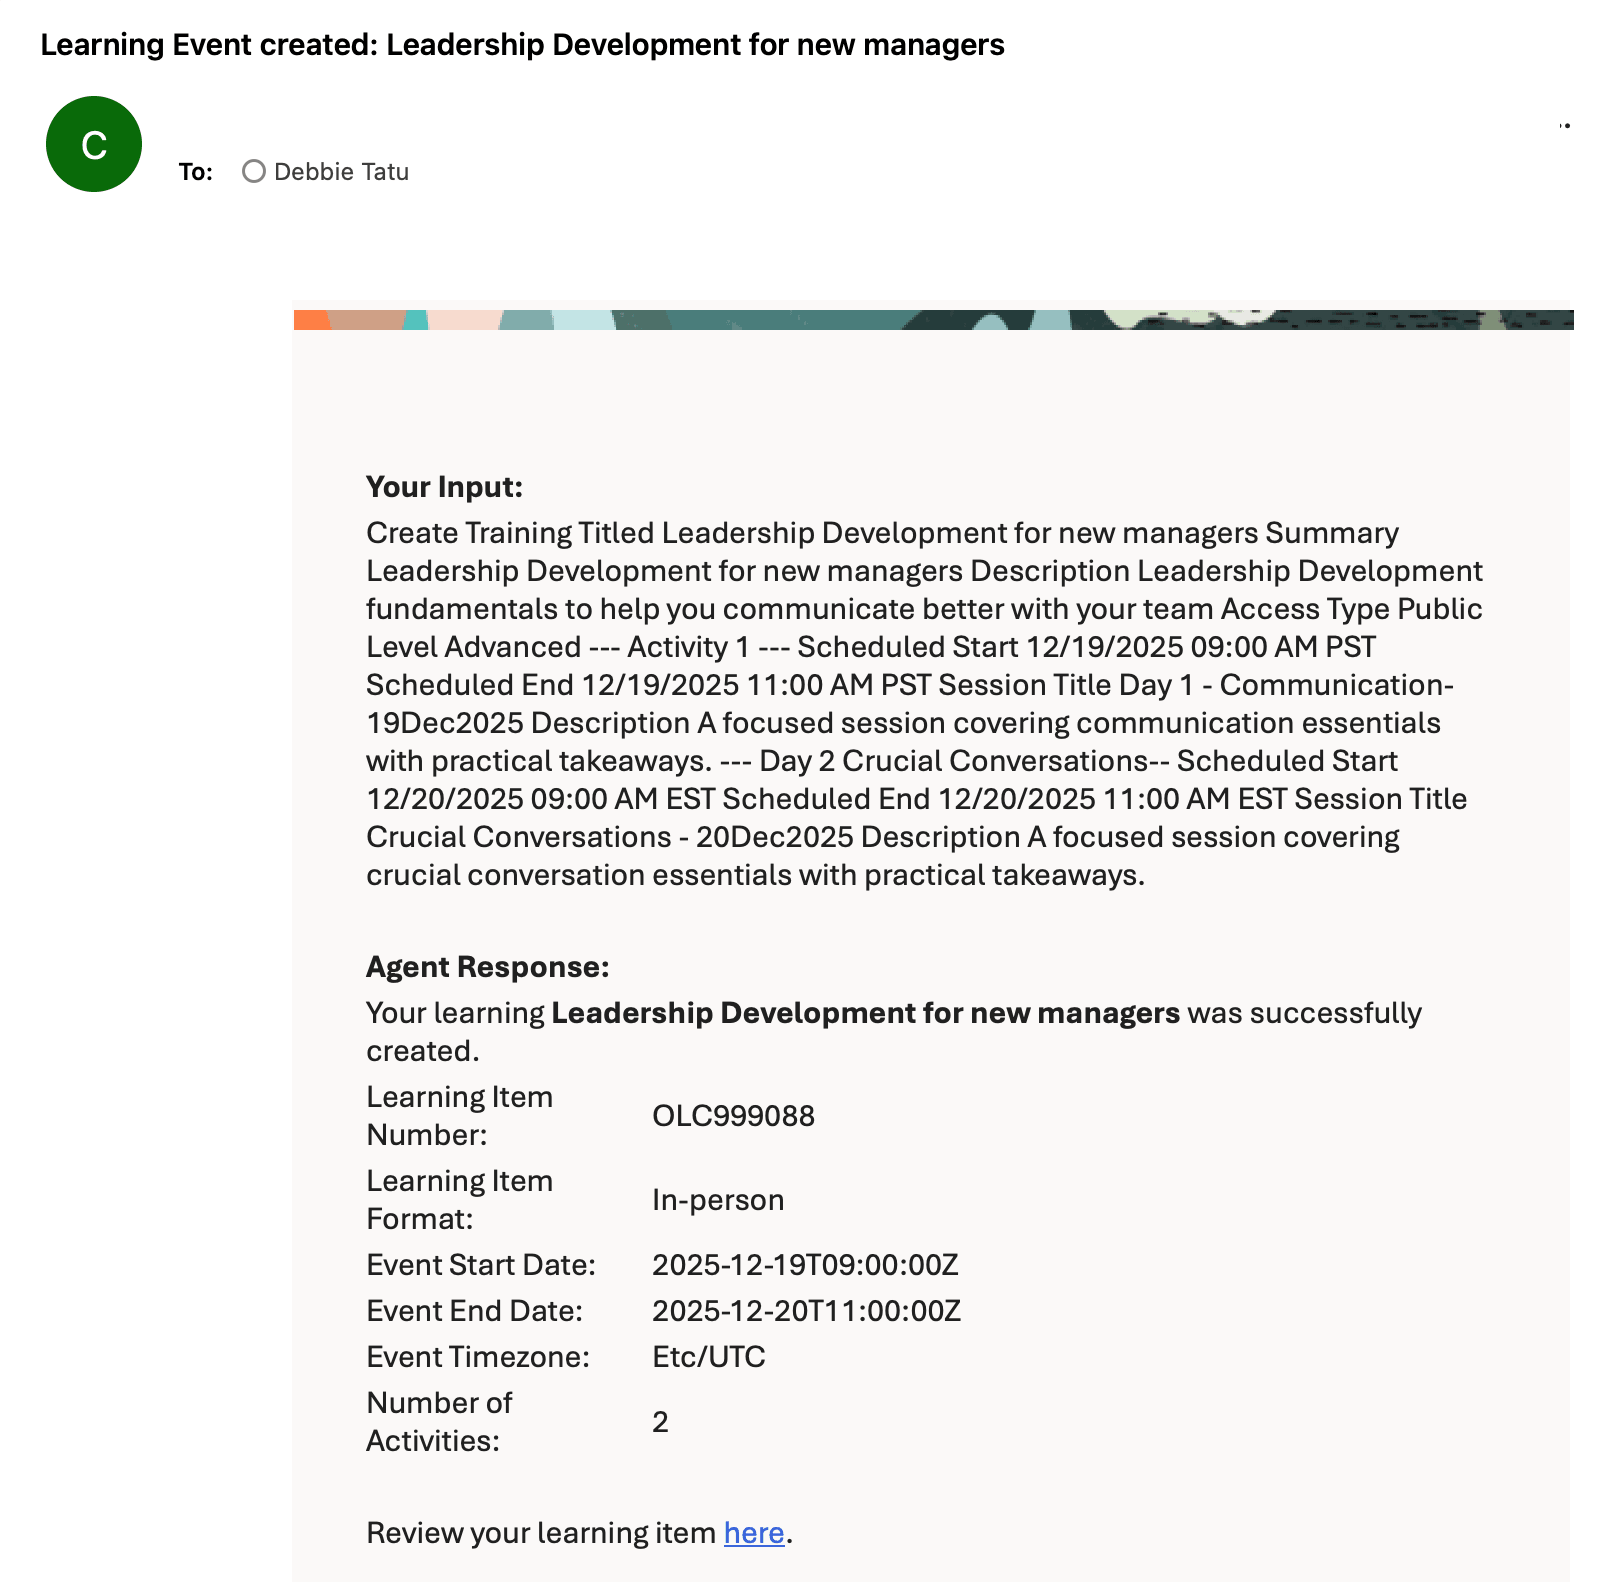The image size is (1598, 1582).
Task: Open the here hyperlink to review learning item
Action: coord(753,1532)
